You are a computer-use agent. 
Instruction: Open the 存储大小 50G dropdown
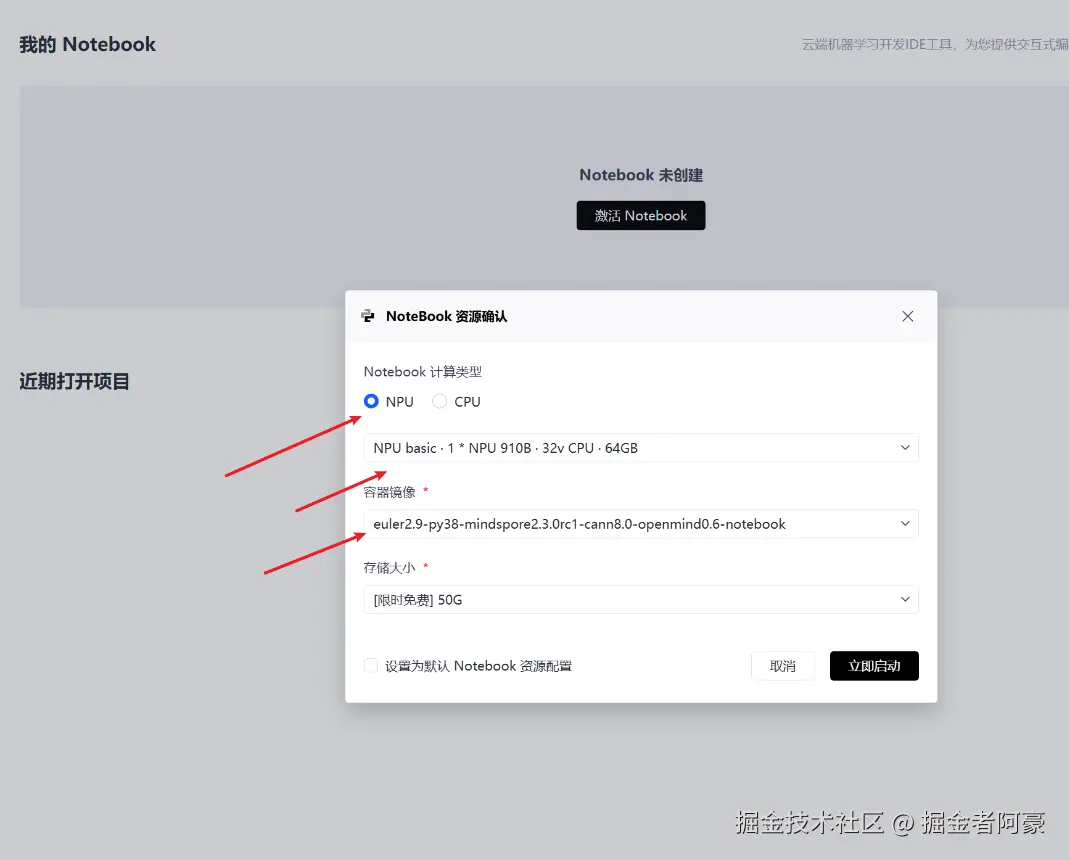[x=641, y=599]
